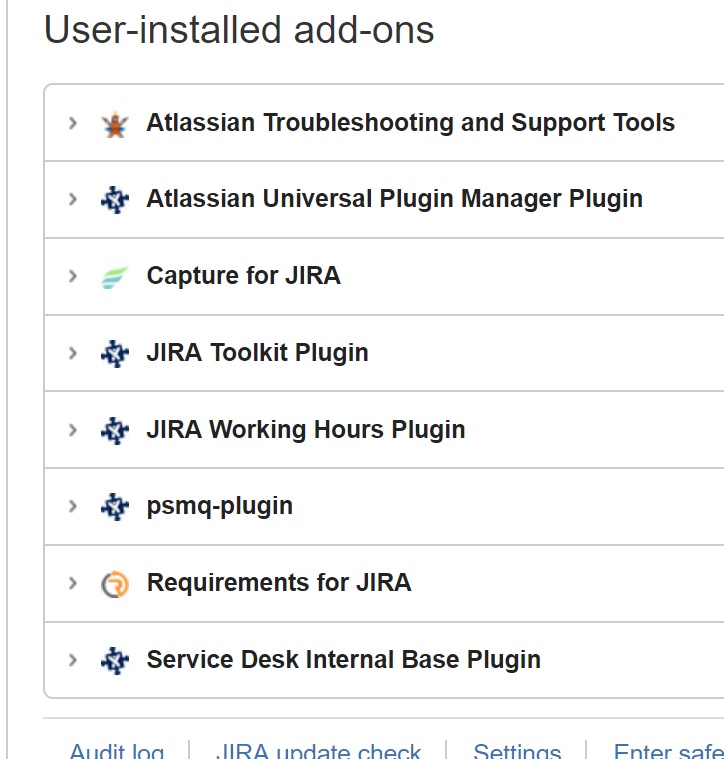Open the Audit log link
This screenshot has width=724, height=759.
[x=117, y=751]
